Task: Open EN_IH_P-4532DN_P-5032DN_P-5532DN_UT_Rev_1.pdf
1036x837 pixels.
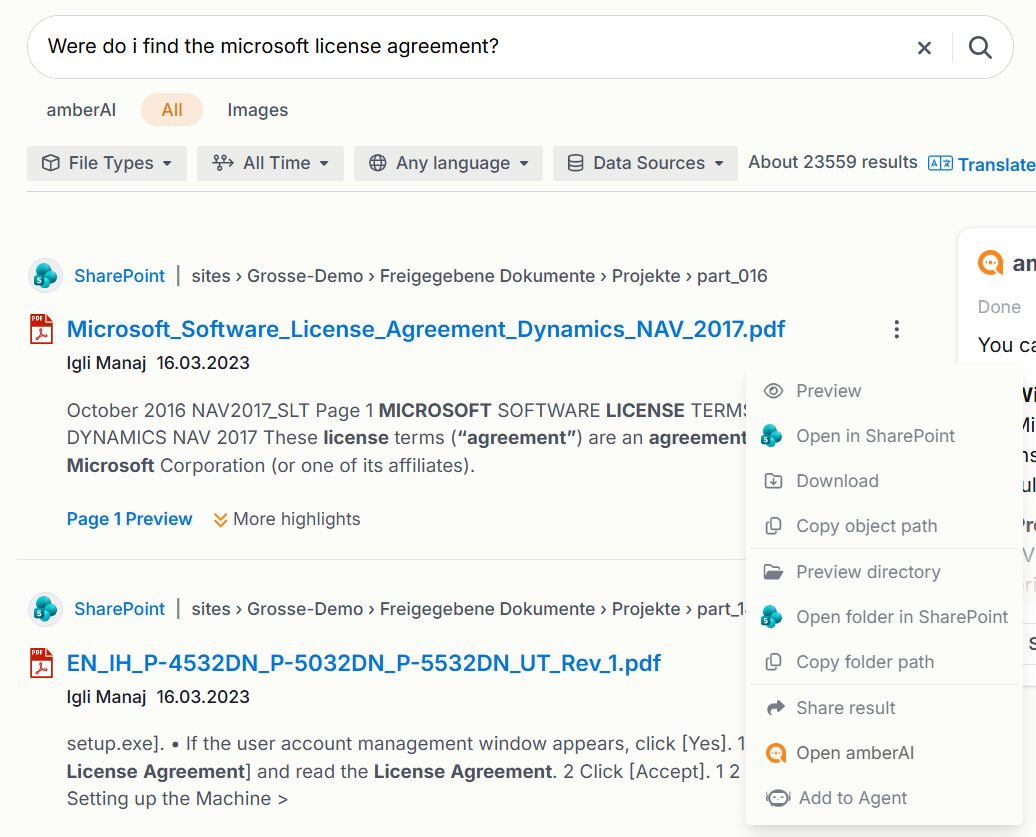Action: [364, 663]
